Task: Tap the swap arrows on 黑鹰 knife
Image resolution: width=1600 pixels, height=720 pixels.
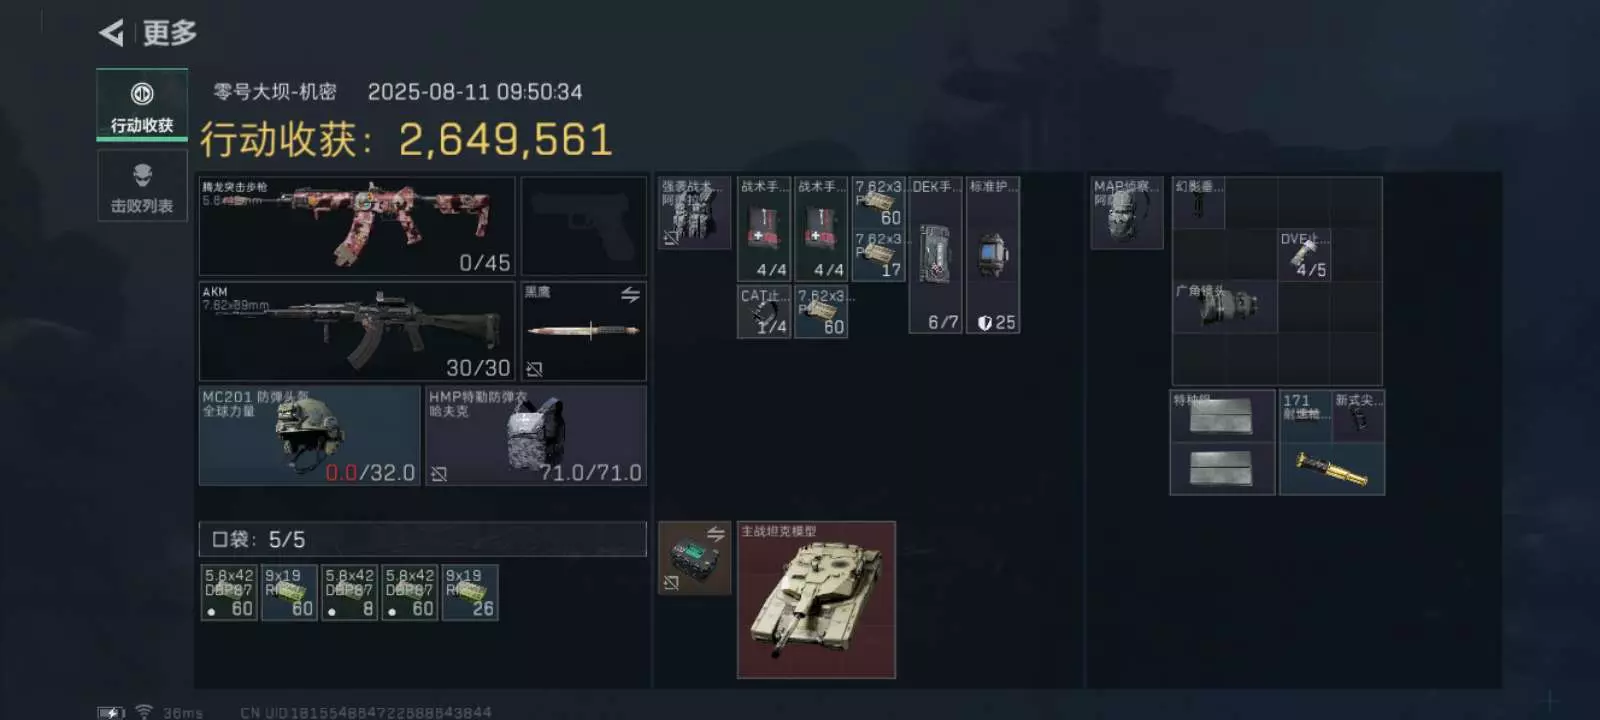Action: (630, 295)
